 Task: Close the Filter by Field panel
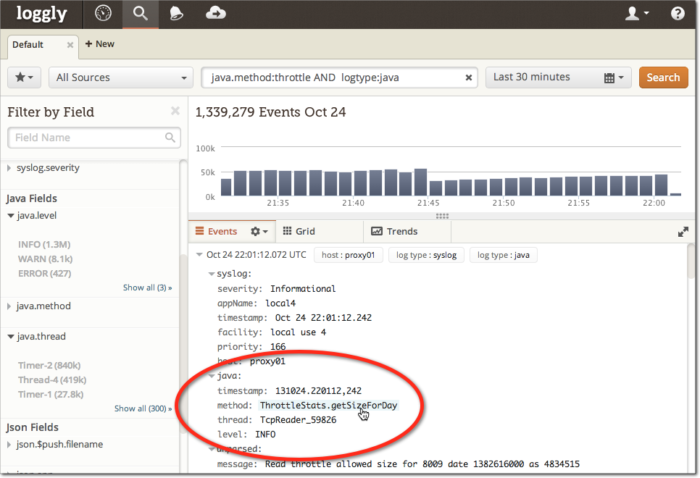[x=175, y=111]
